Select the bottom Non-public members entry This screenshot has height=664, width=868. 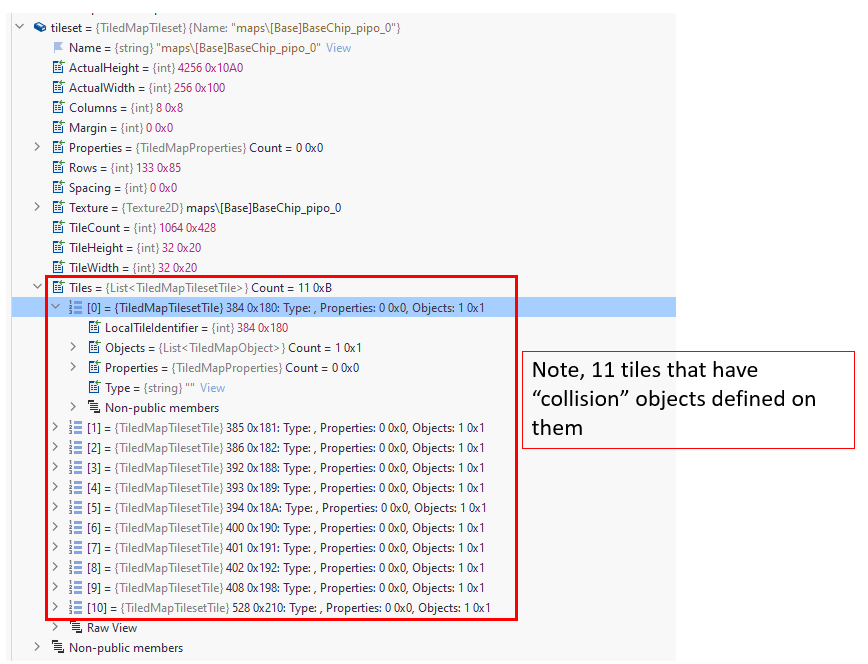pos(118,647)
